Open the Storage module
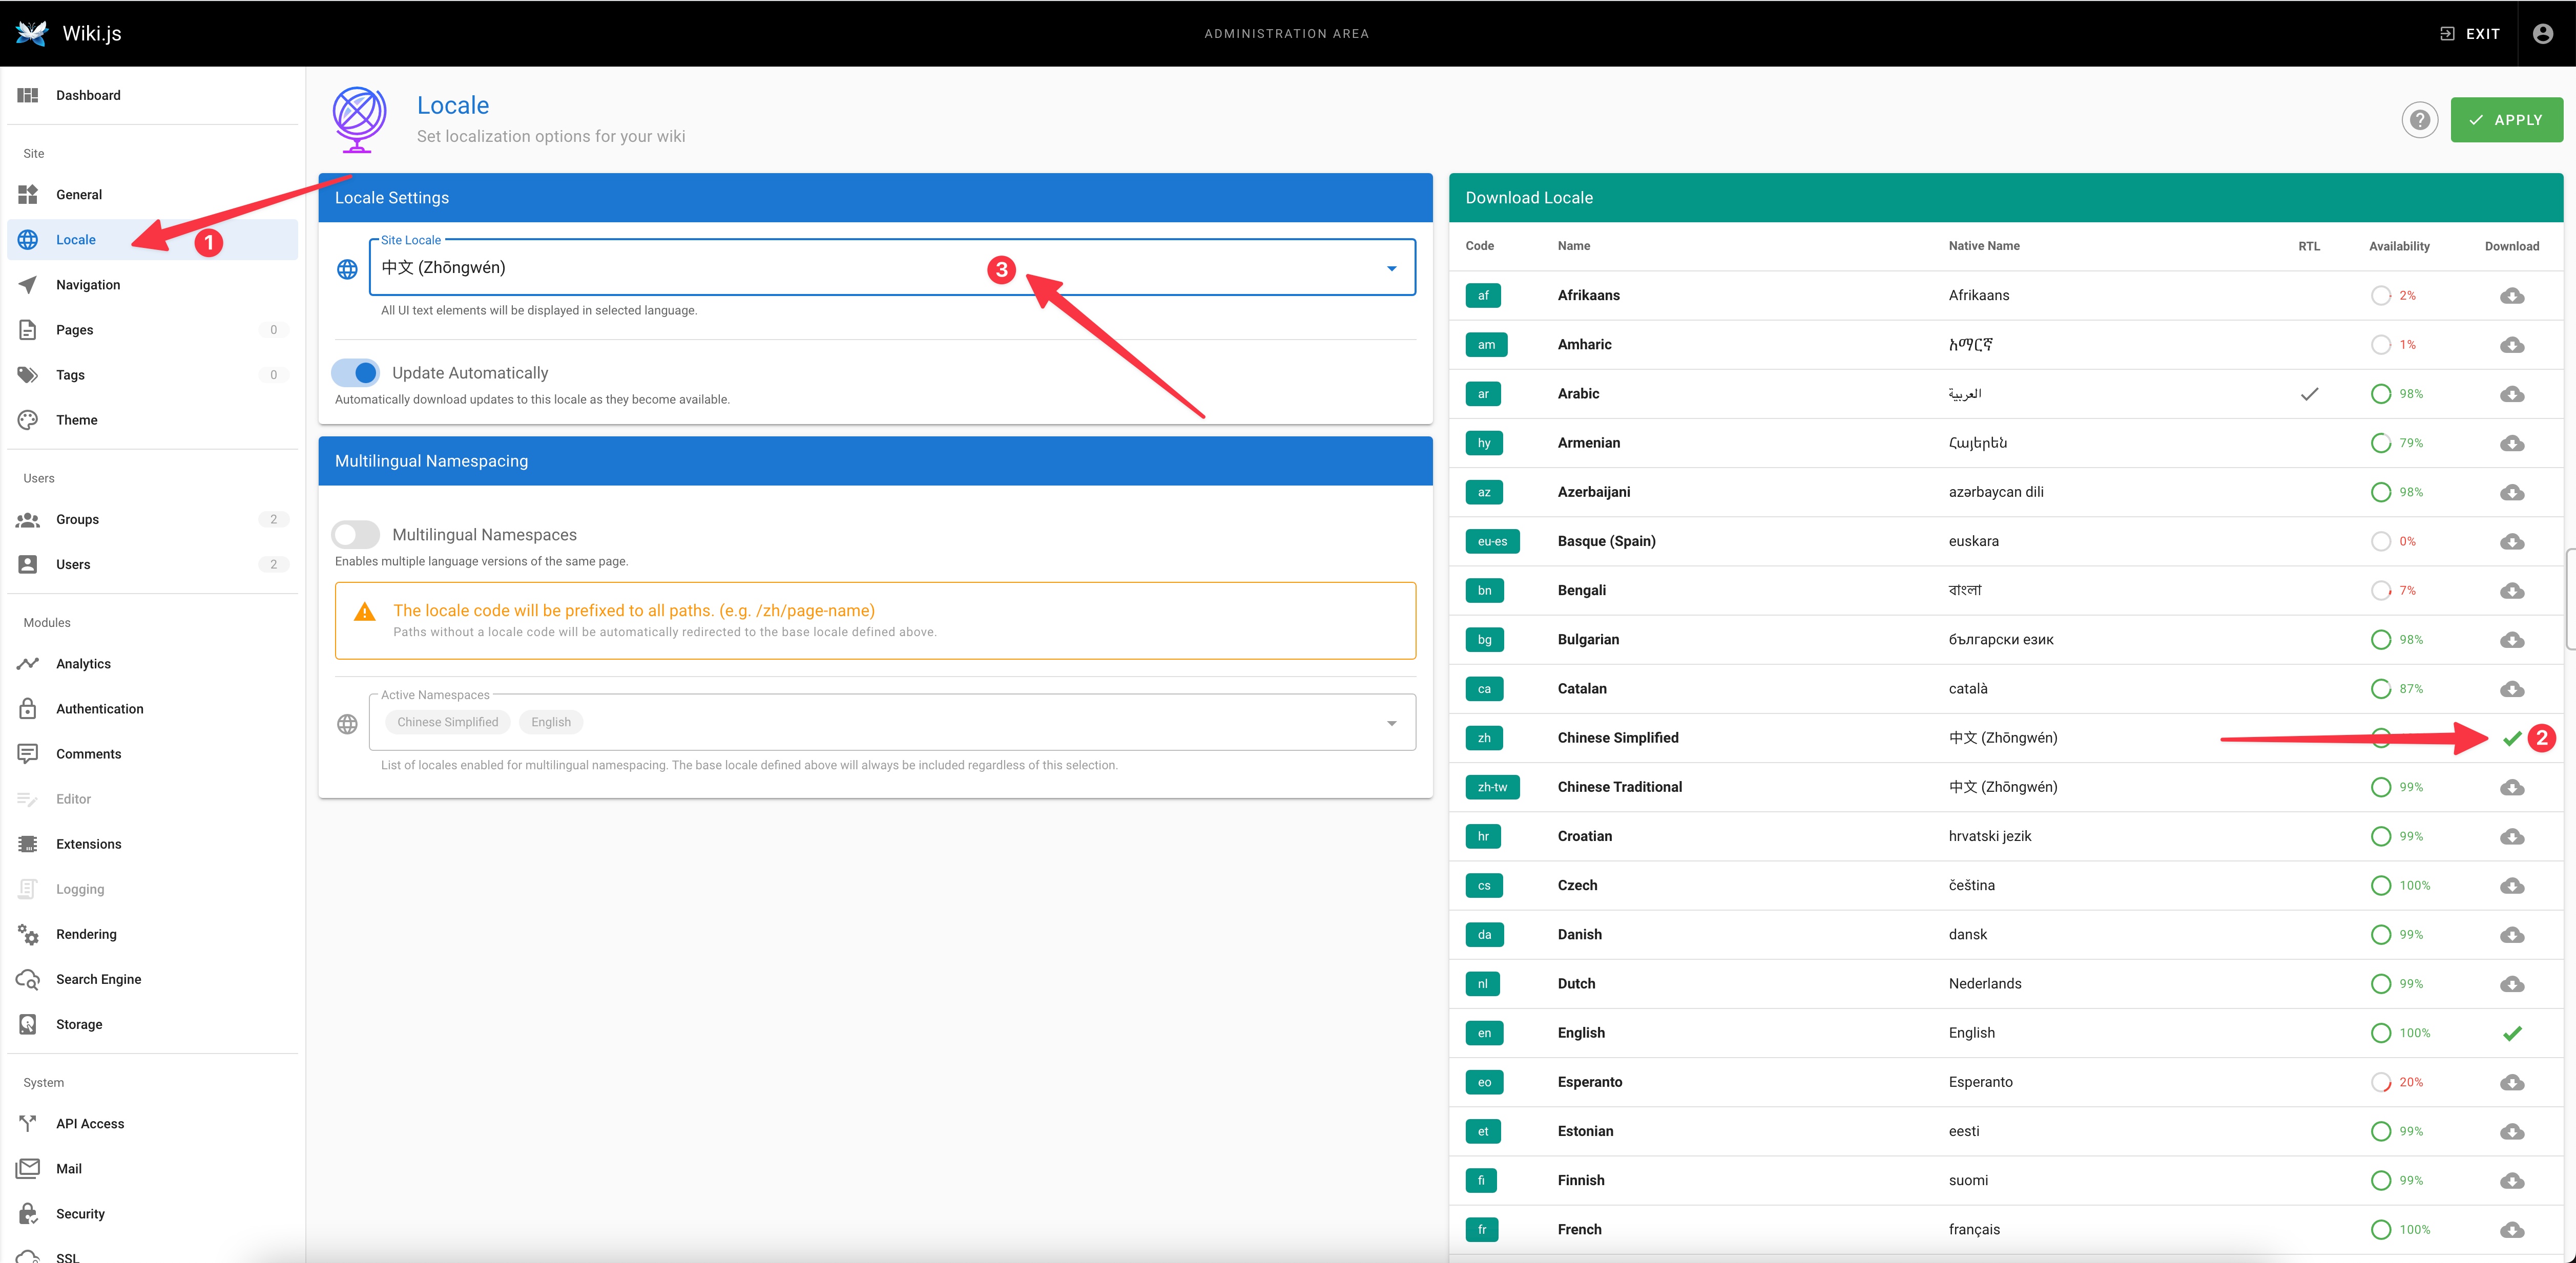 point(152,1023)
